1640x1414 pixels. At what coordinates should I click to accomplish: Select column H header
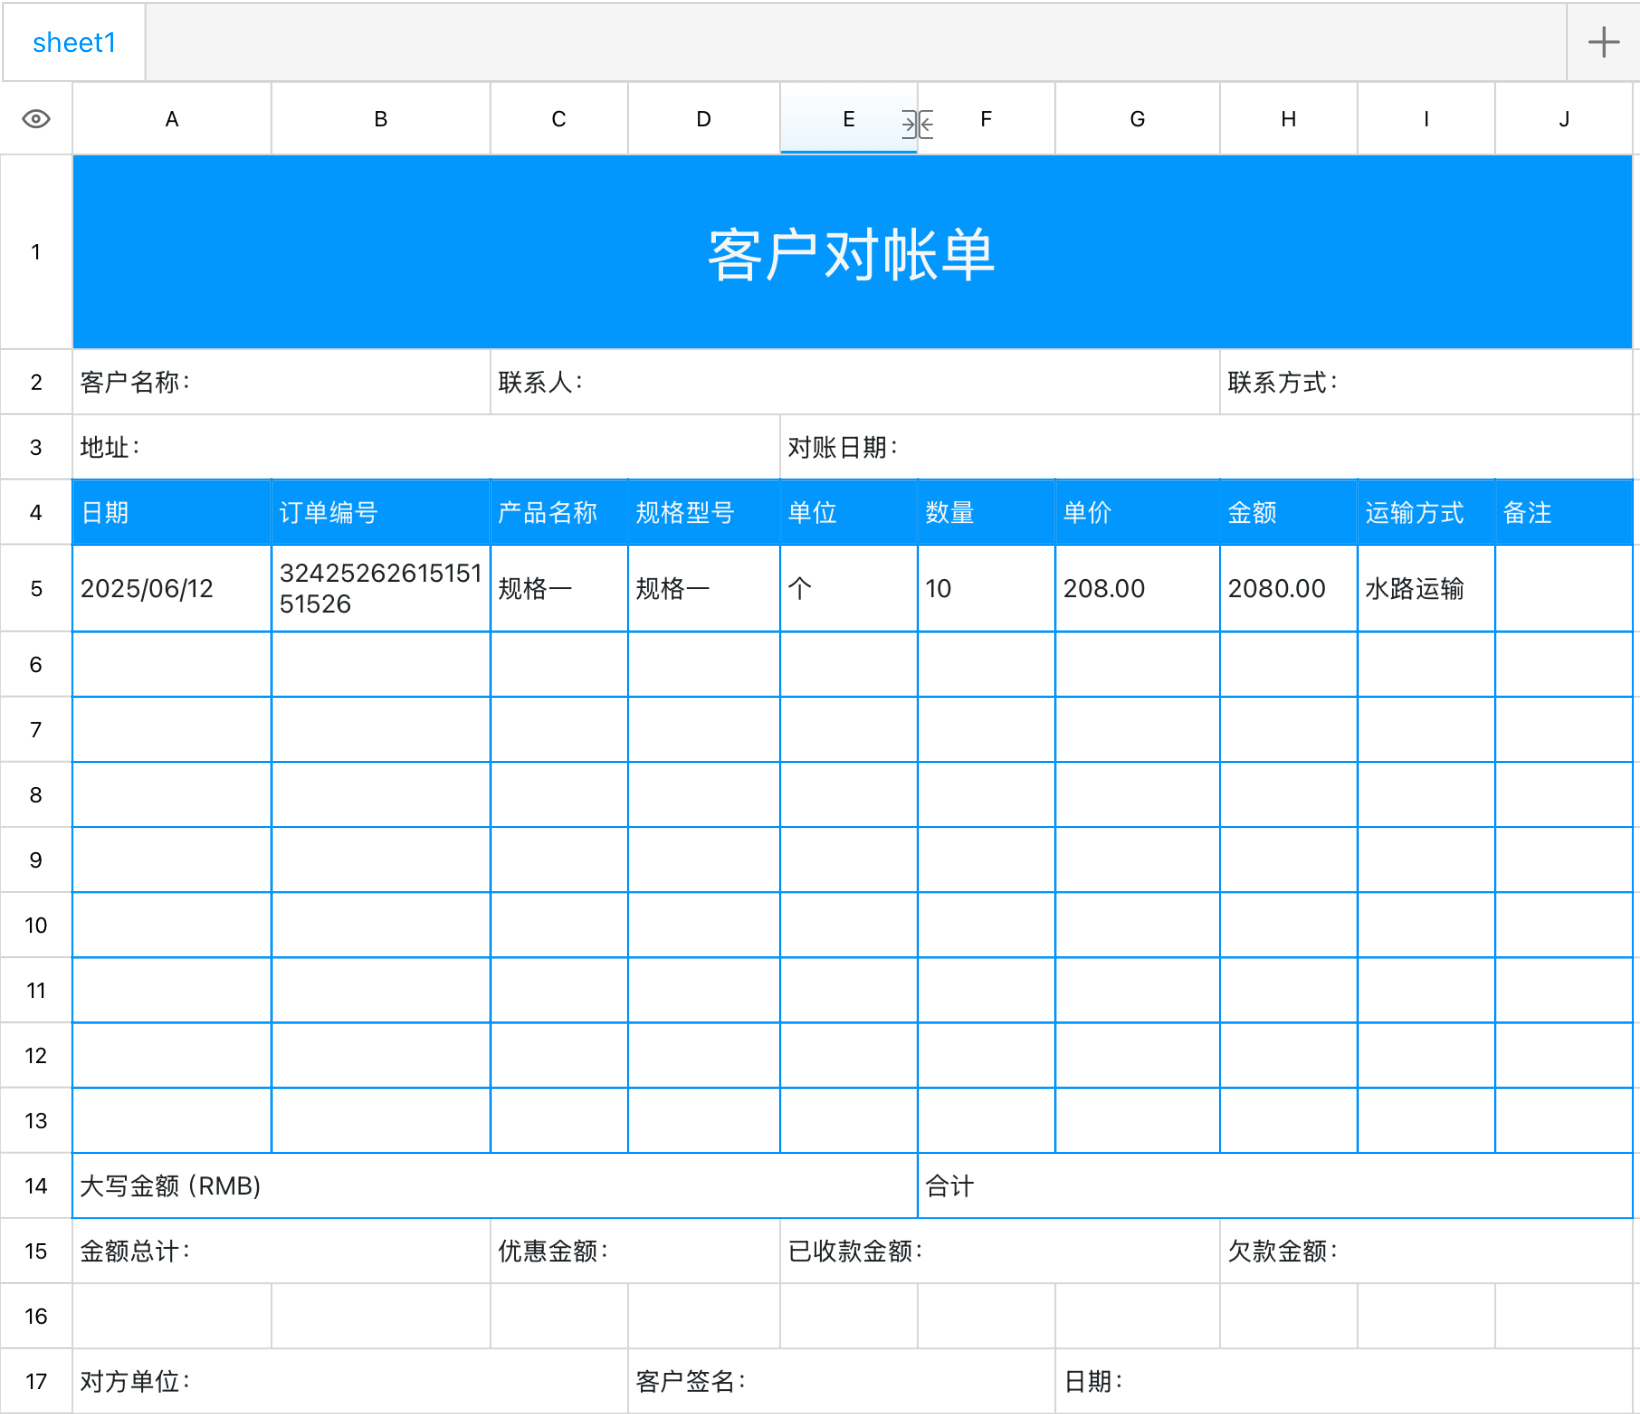point(1289,119)
